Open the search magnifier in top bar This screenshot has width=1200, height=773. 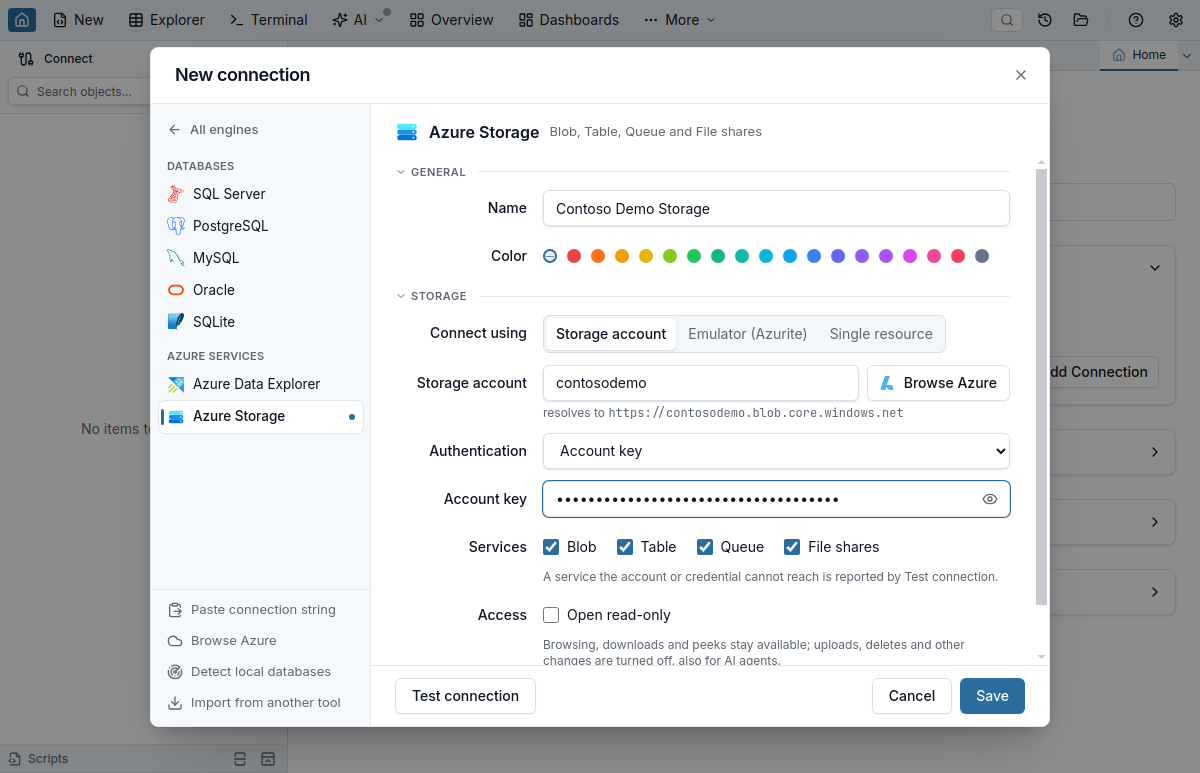point(1007,20)
